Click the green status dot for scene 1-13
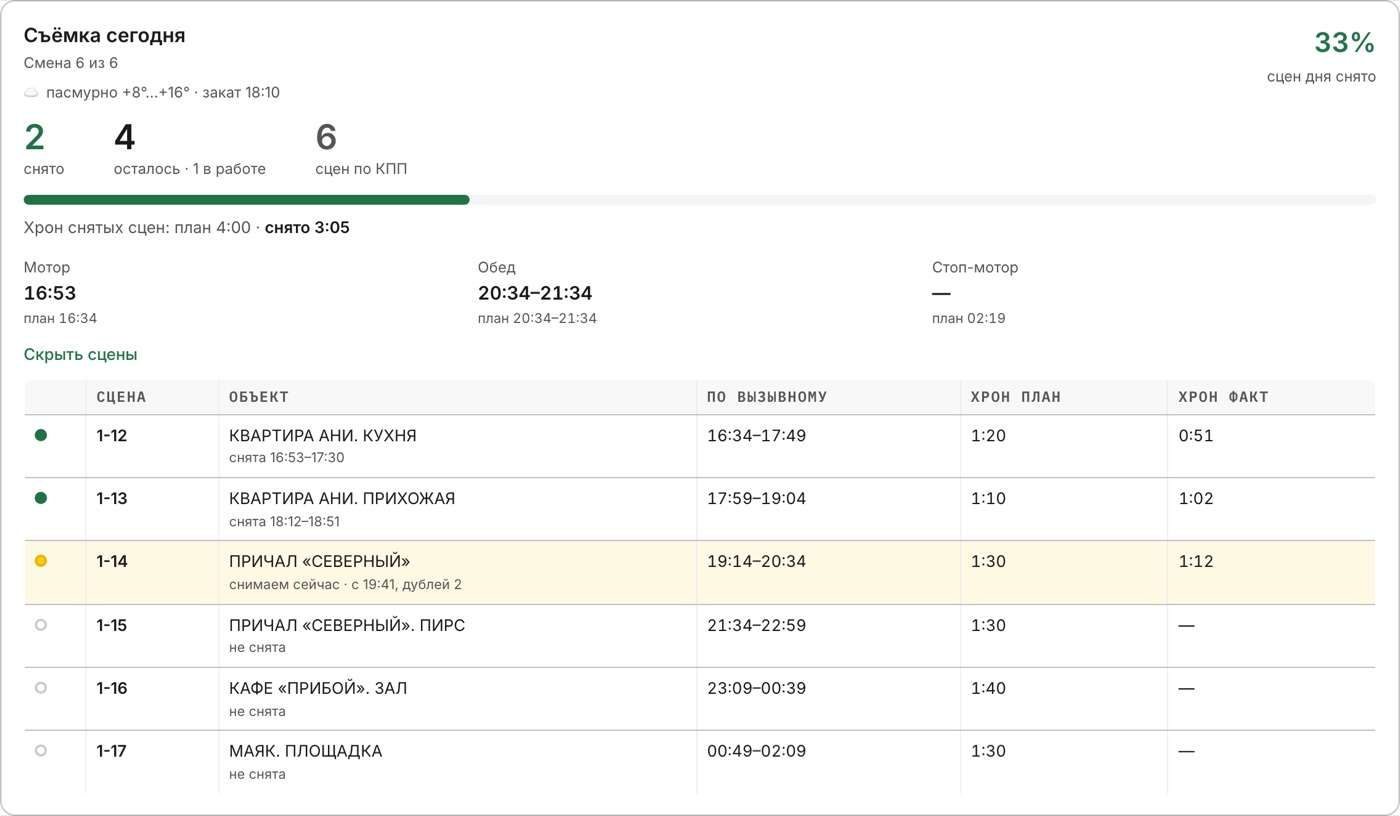 pyautogui.click(x=41, y=498)
